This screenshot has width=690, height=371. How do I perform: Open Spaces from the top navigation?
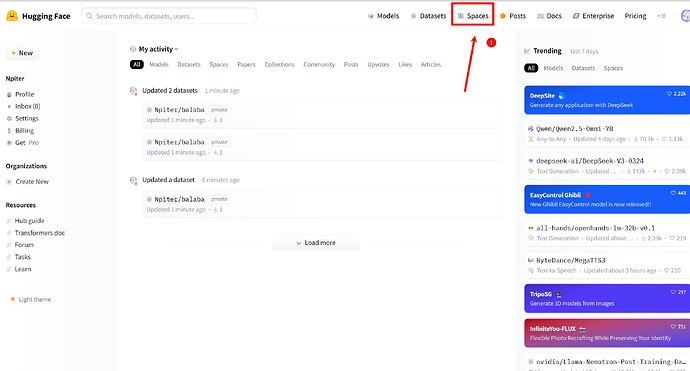pyautogui.click(x=473, y=16)
